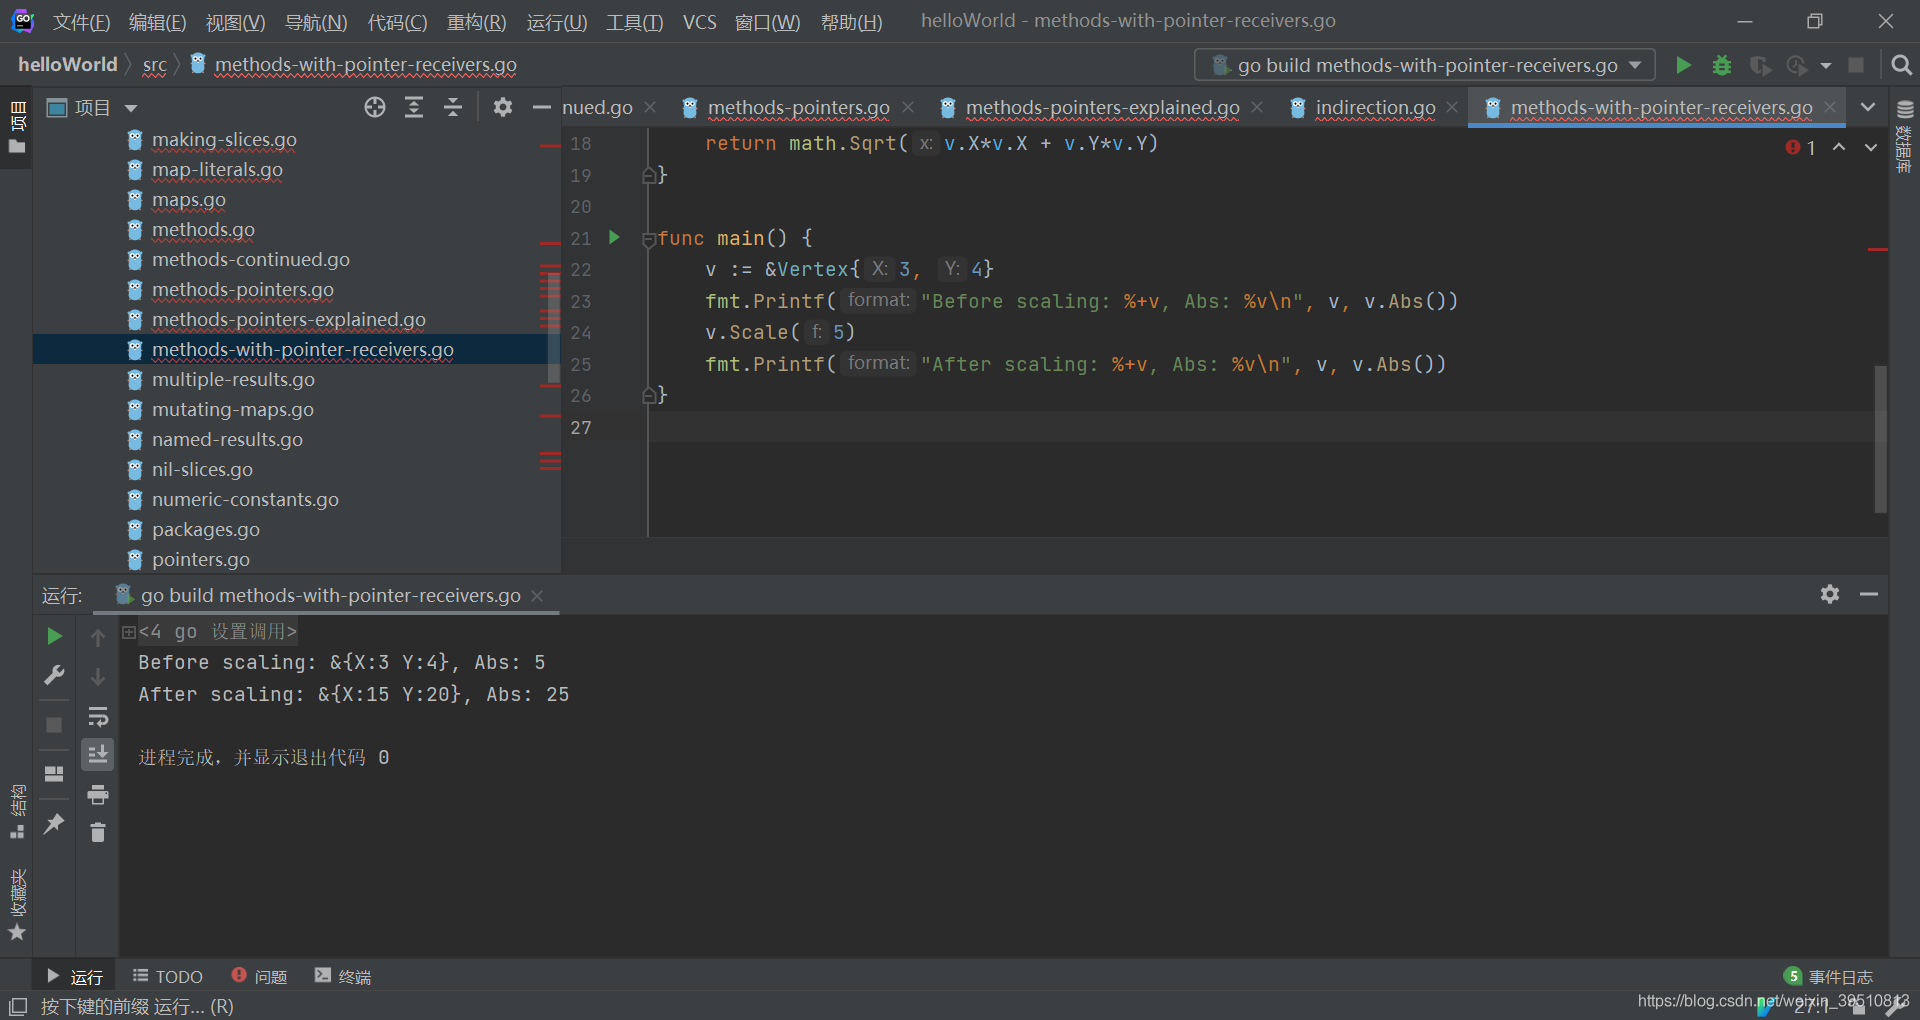Open run configuration dropdown
The width and height of the screenshot is (1920, 1020).
(x=1425, y=65)
